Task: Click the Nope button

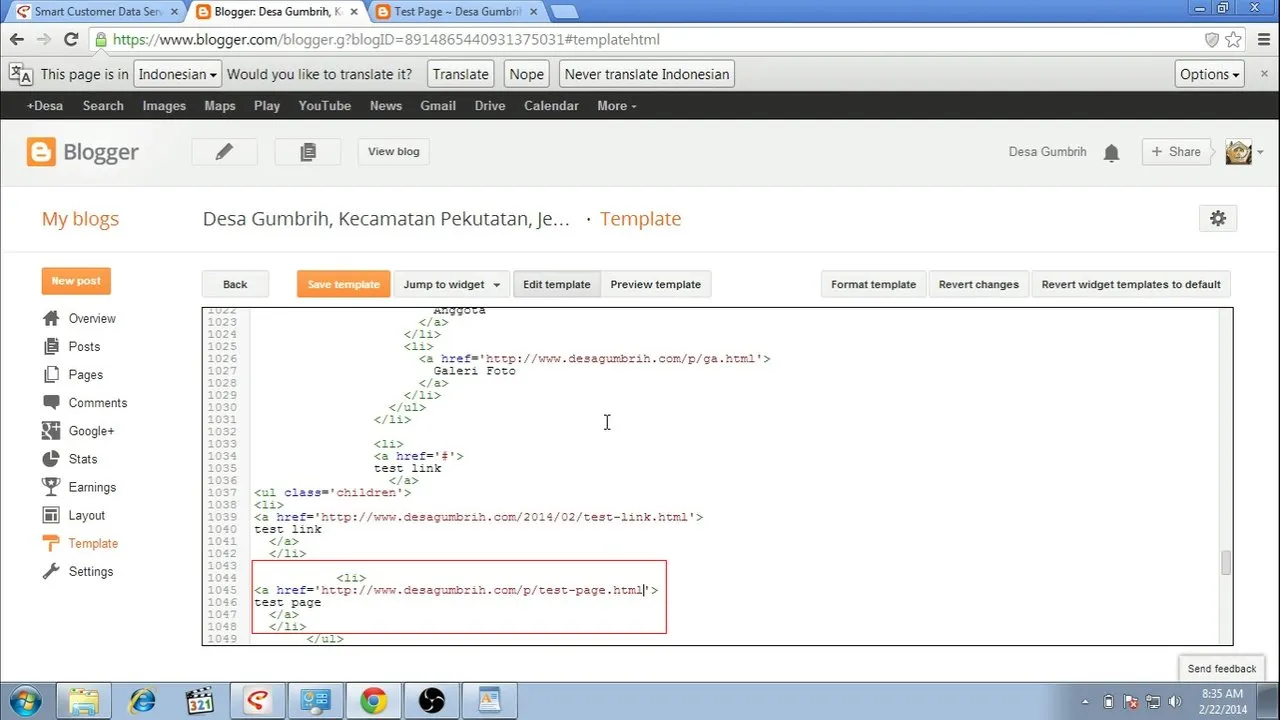Action: click(x=526, y=74)
